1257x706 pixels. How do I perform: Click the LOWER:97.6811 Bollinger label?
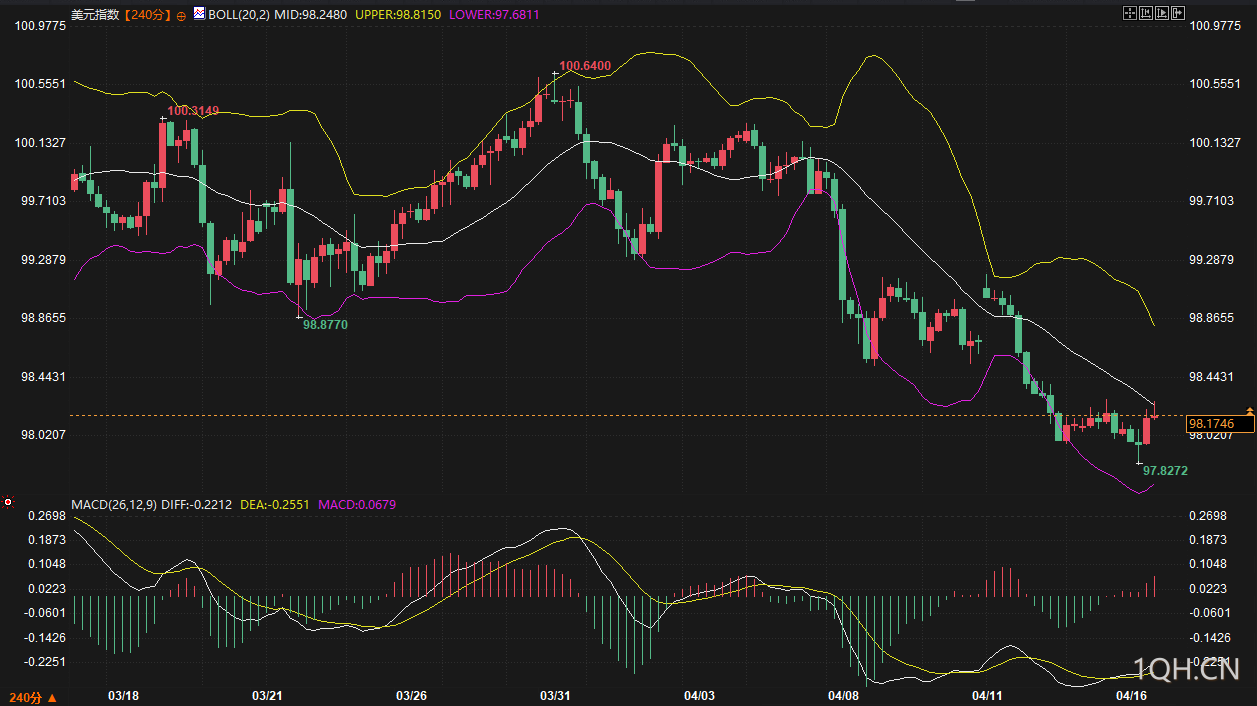point(494,15)
